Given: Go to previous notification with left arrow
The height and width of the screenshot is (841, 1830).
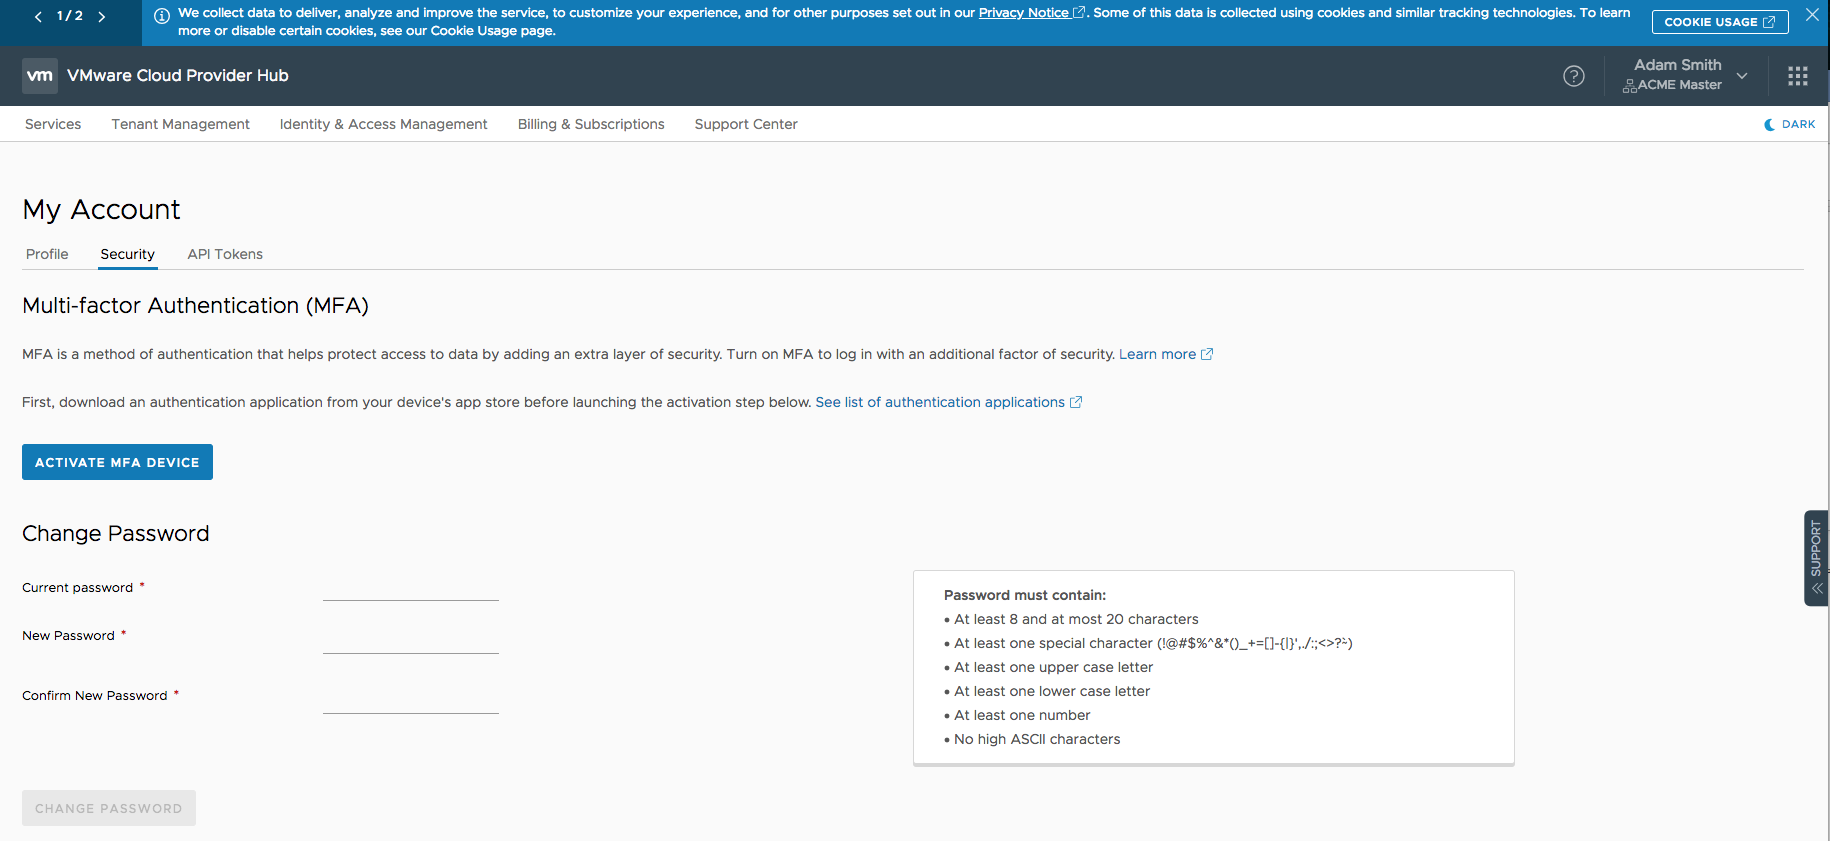Looking at the screenshot, I should pos(39,16).
